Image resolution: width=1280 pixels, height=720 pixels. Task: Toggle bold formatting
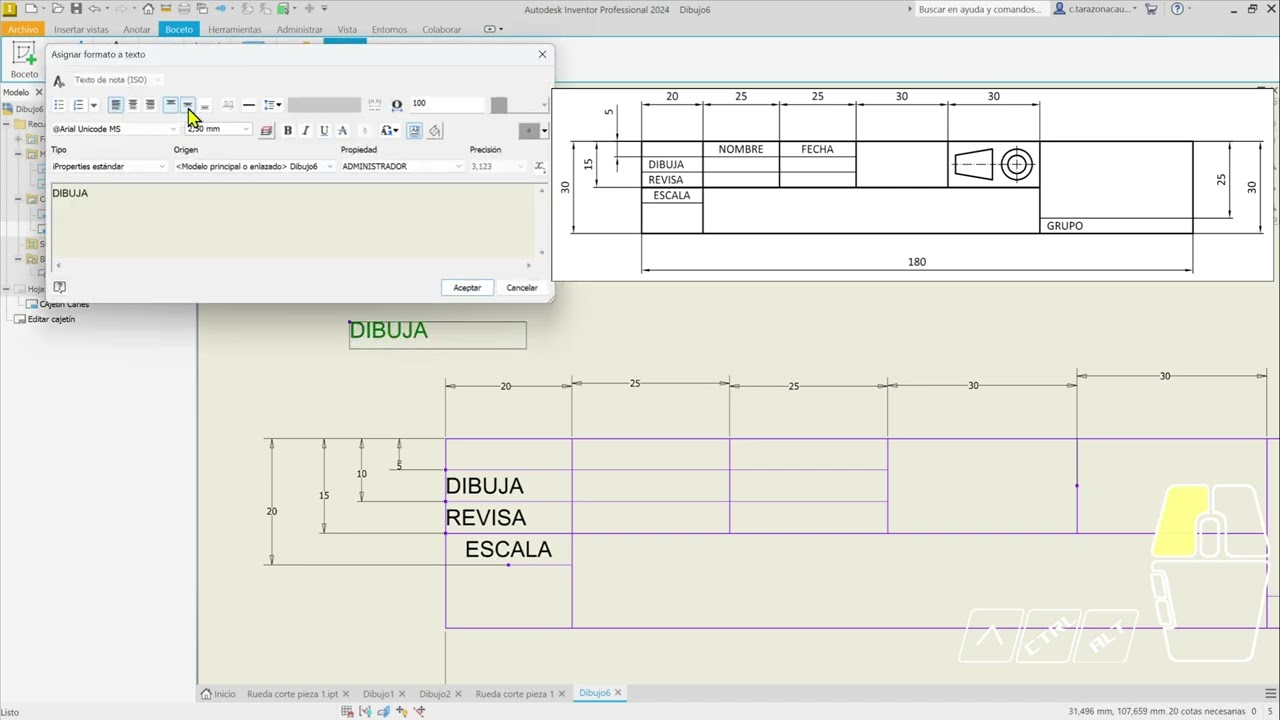coord(288,130)
